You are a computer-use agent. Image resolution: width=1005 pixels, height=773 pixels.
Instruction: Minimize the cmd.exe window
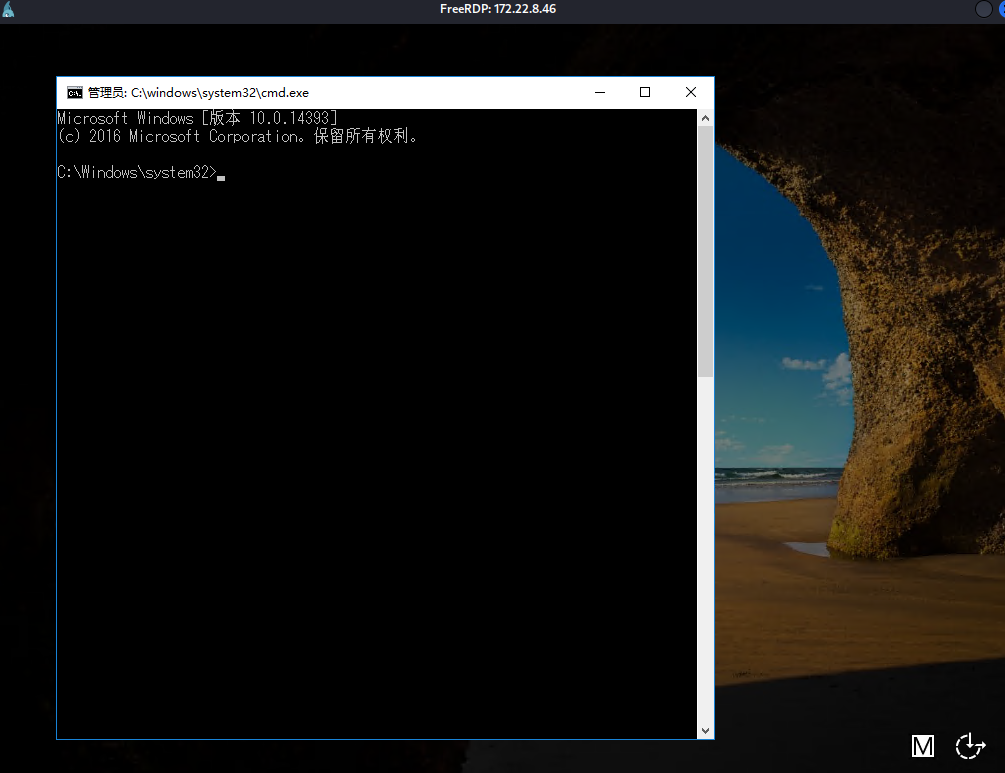pos(600,93)
